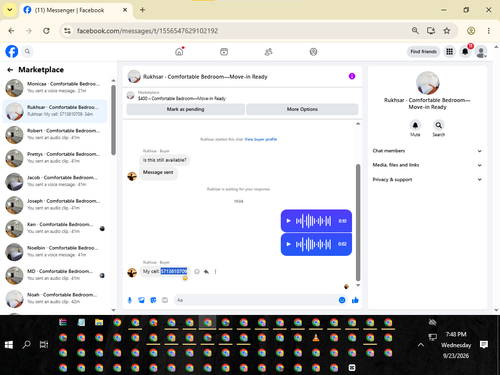
Task: Open Task View on taskbar
Action: [44, 345]
